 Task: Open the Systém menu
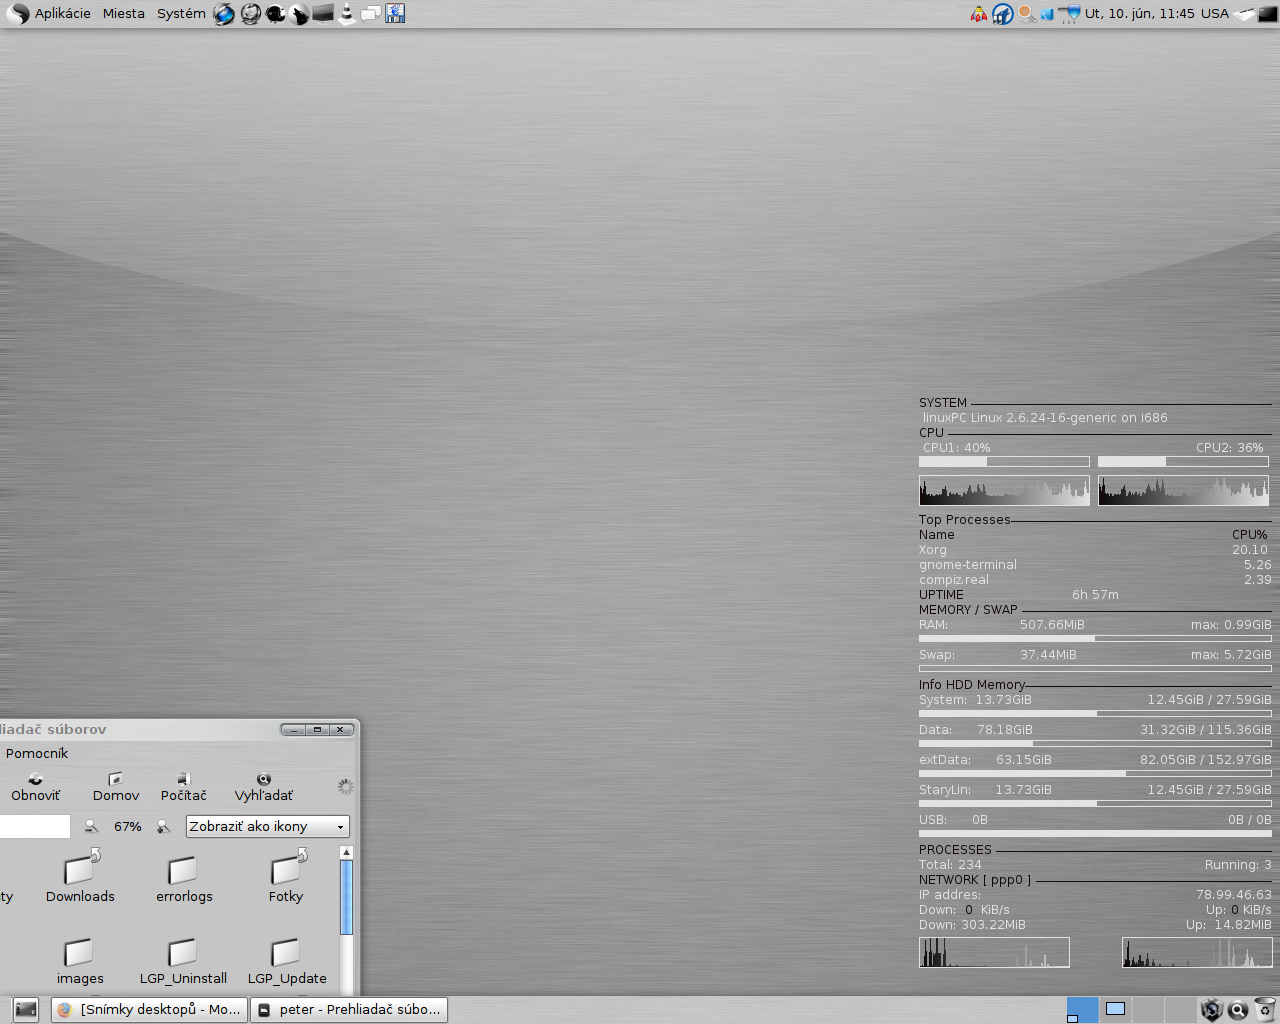coord(181,13)
